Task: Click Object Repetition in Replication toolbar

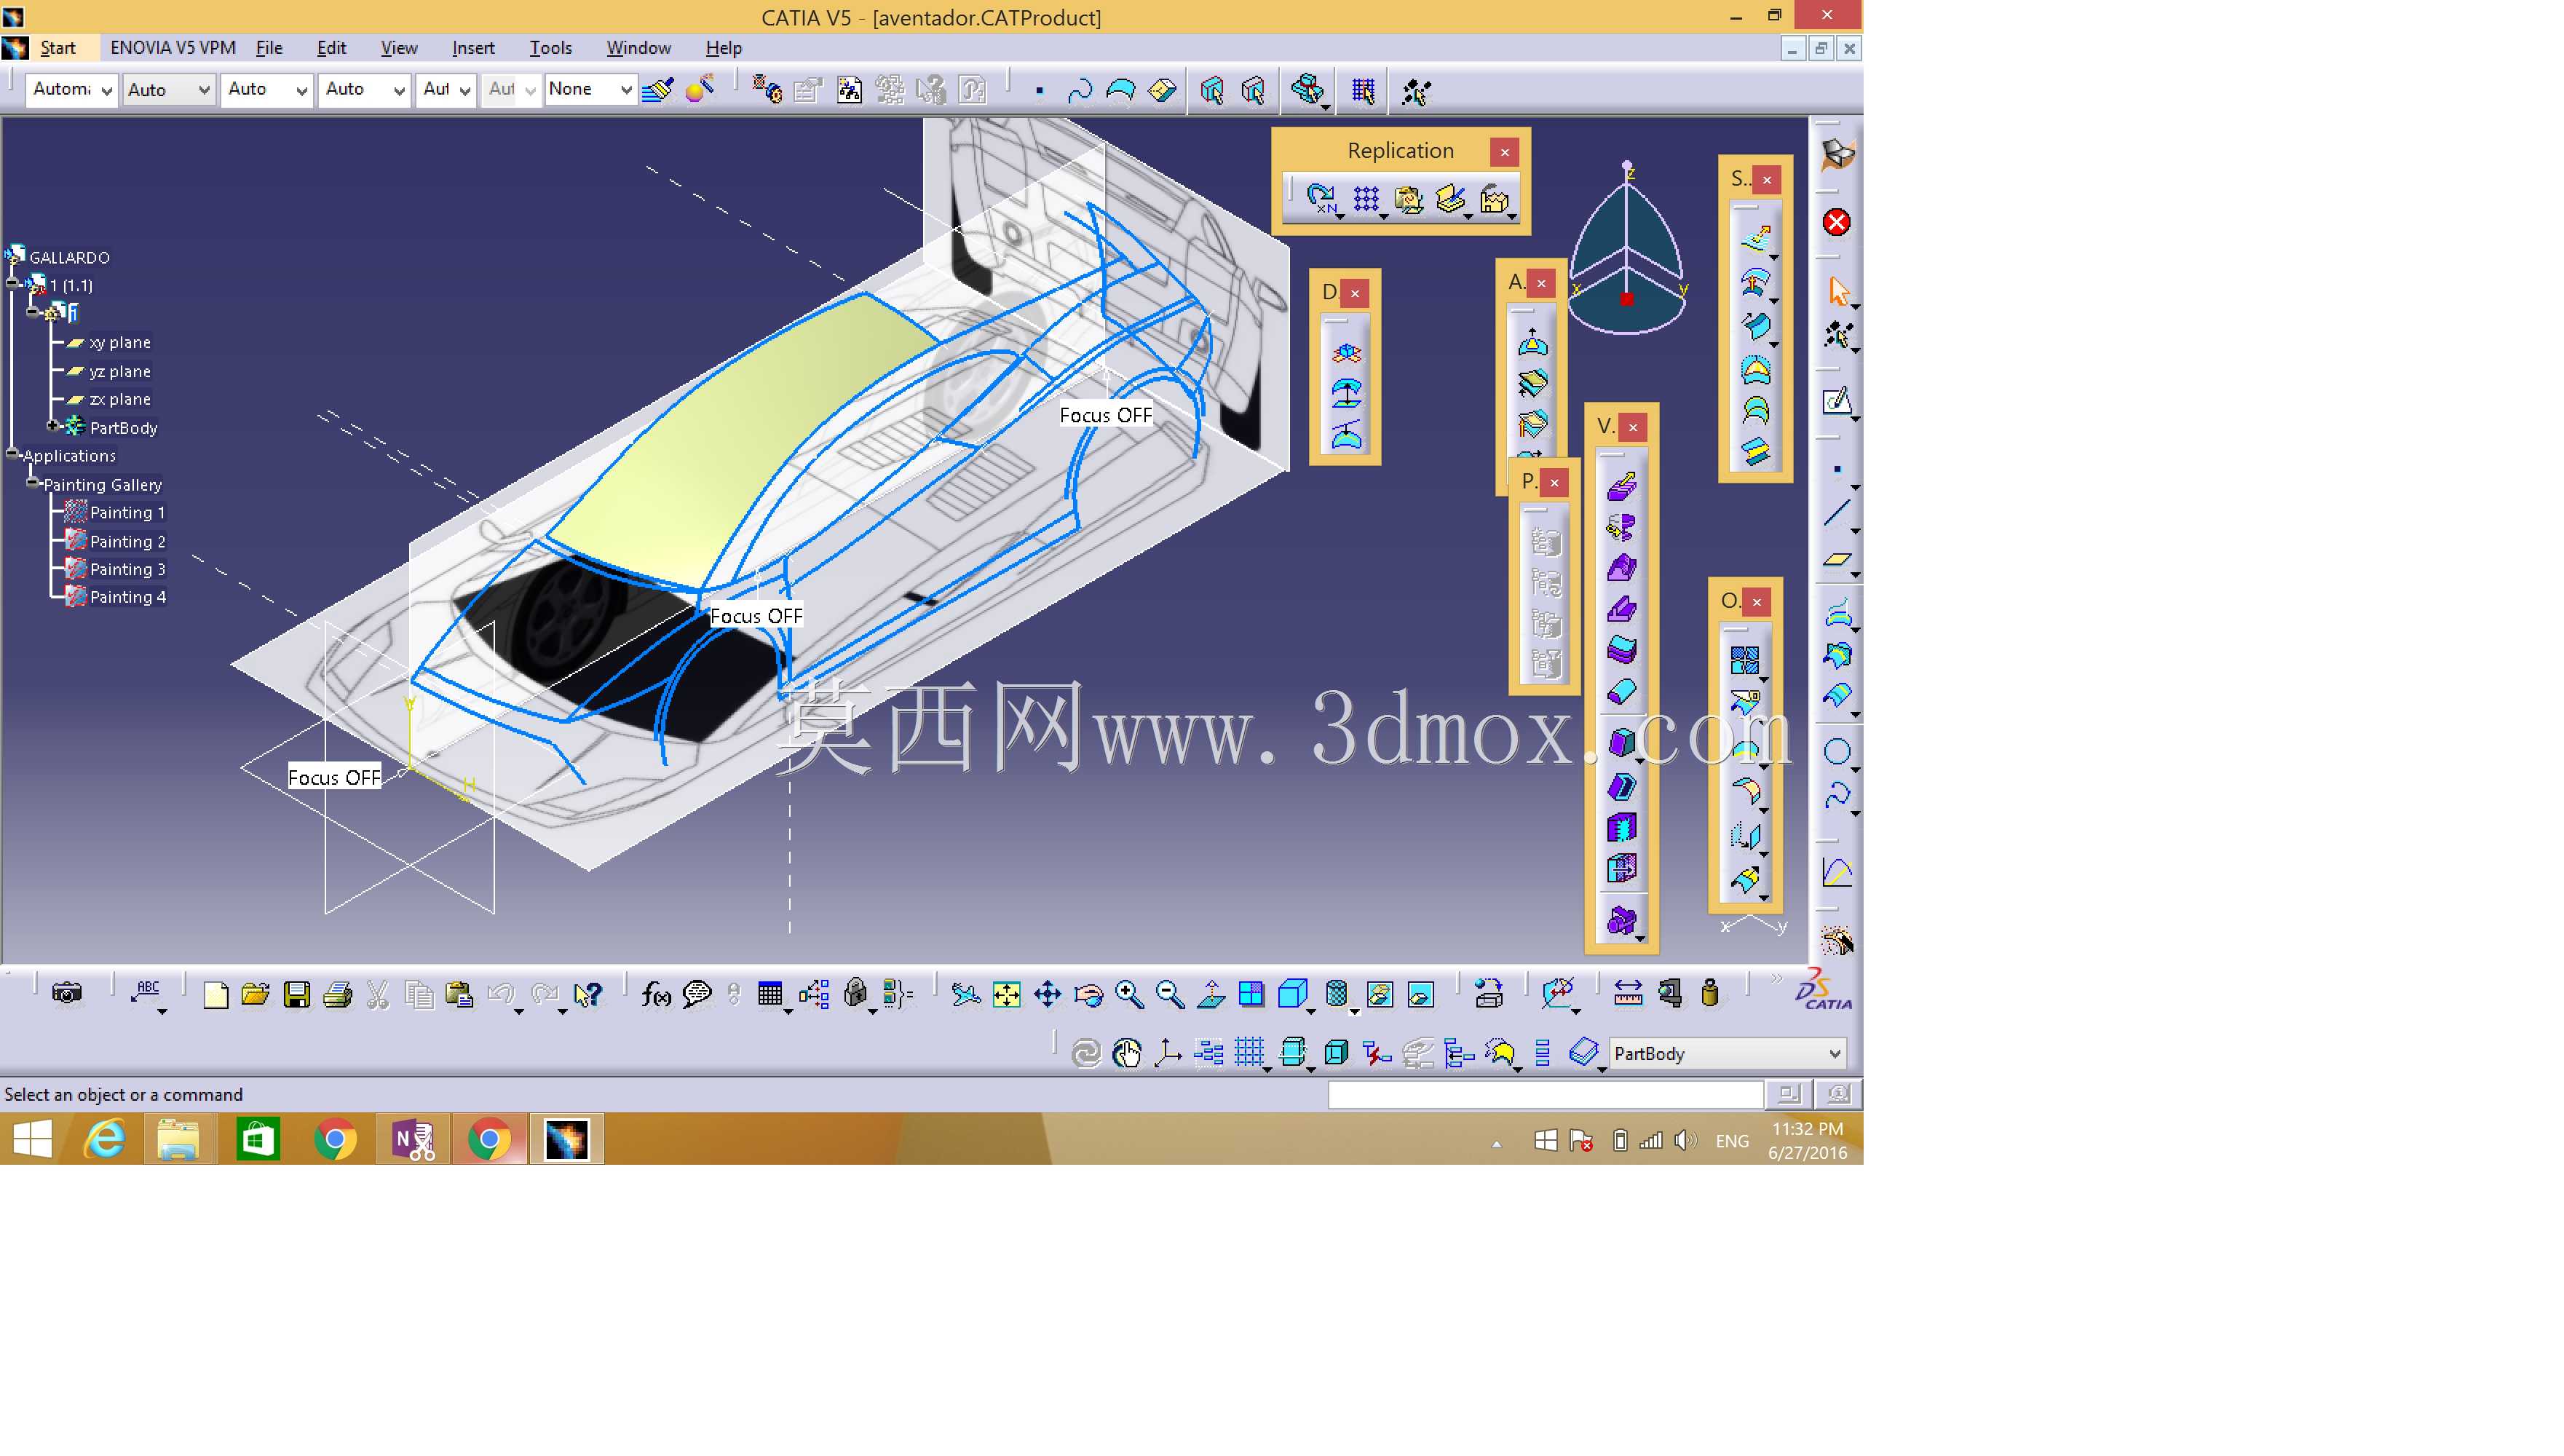Action: point(1322,199)
